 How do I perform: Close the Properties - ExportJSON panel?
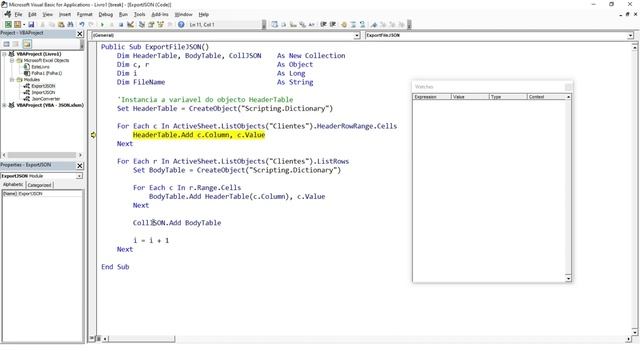click(80, 165)
